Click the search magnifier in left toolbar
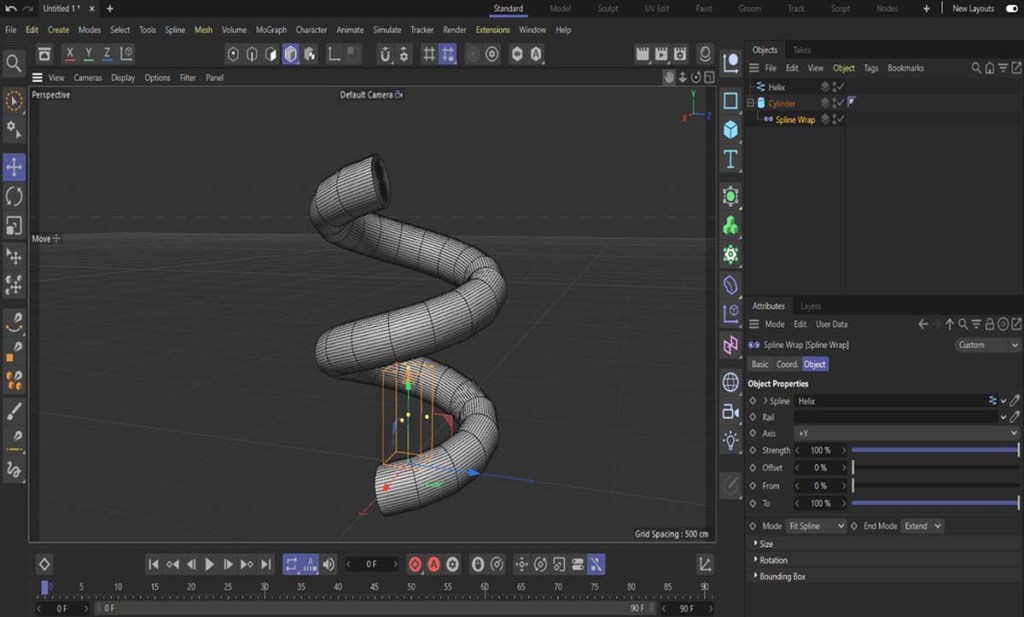Screen dimensions: 1024x617 (14, 64)
